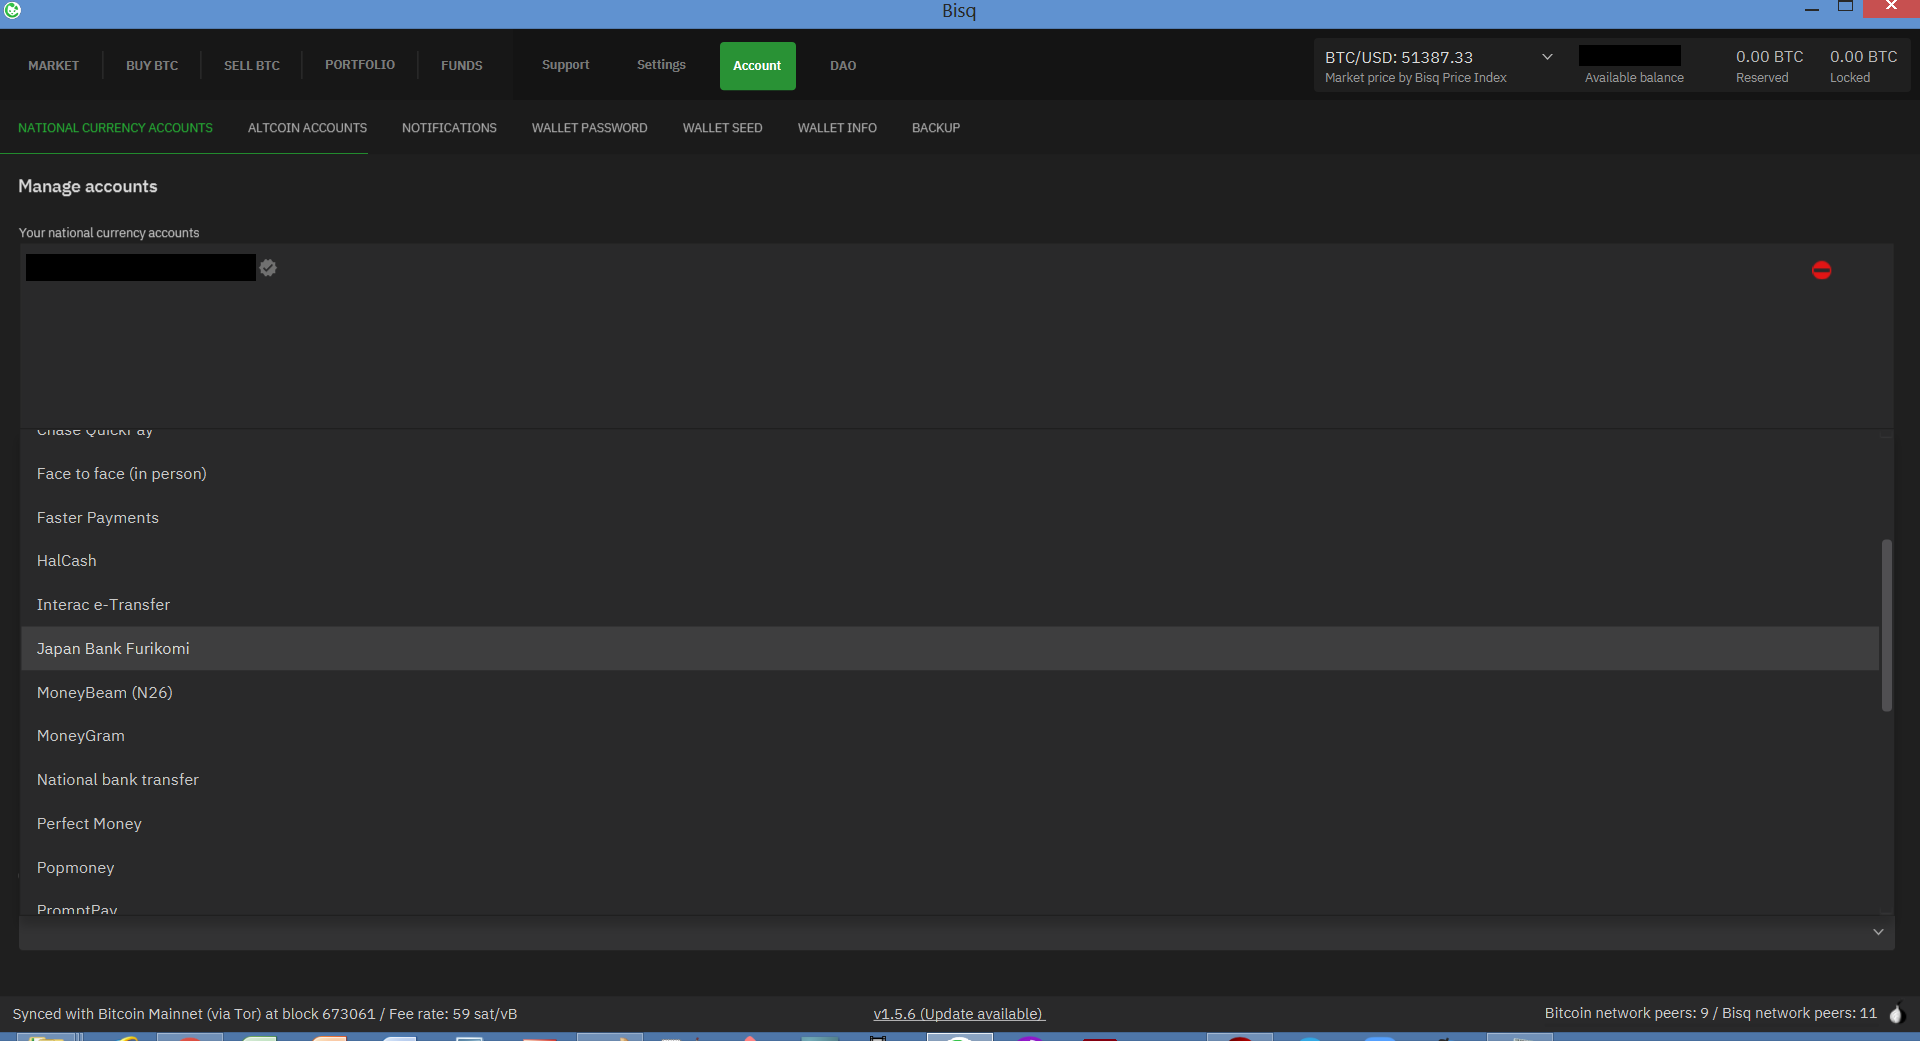Open the Settings section
This screenshot has width=1920, height=1041.
(x=661, y=65)
